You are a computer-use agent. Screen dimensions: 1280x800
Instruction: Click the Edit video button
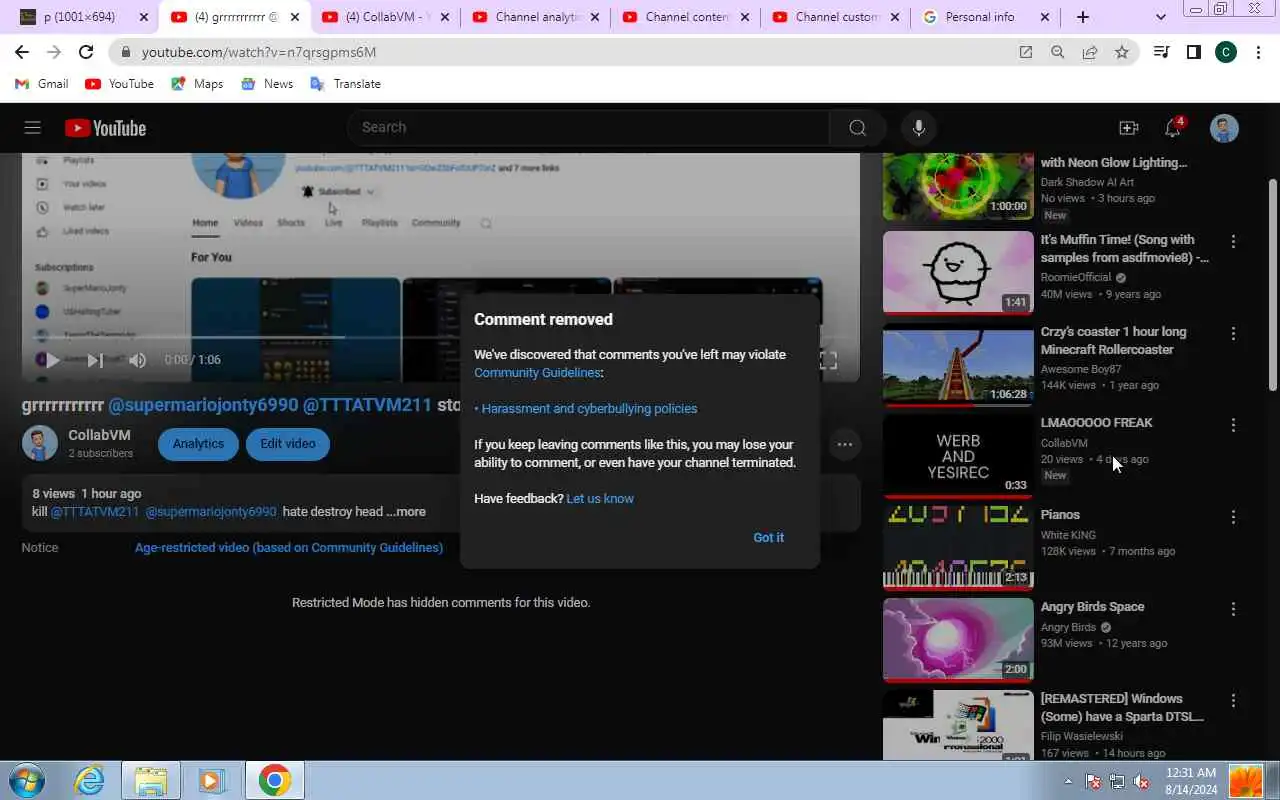288,444
